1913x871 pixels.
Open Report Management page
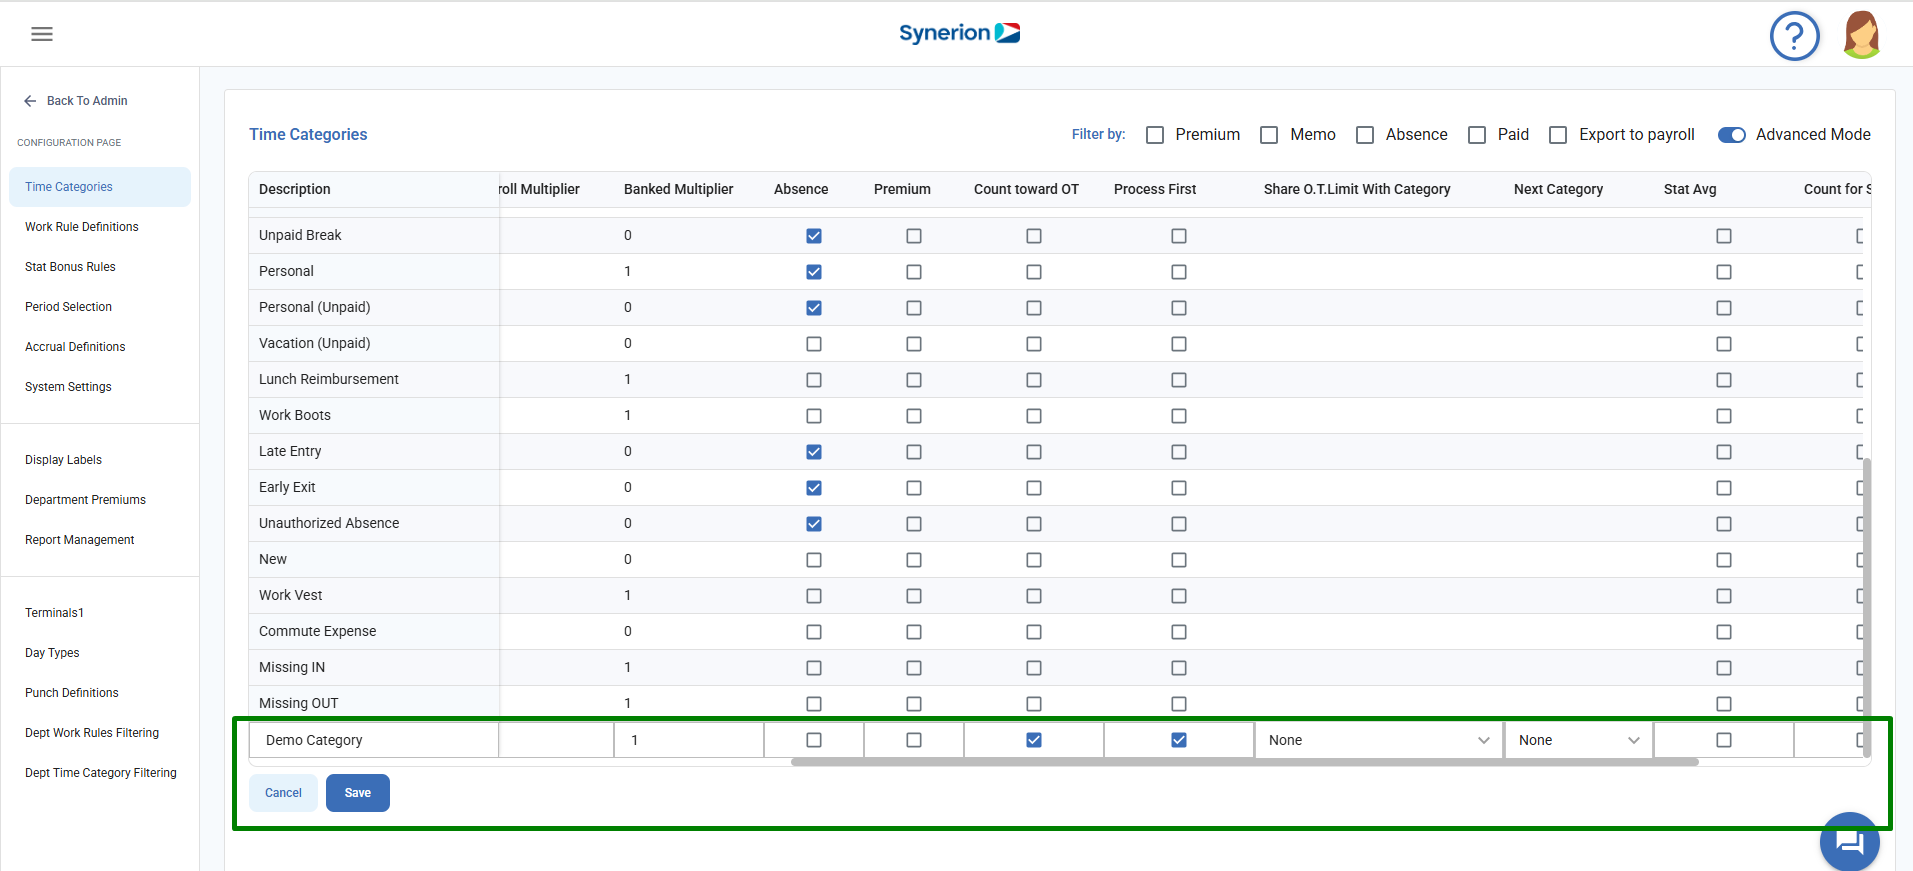point(79,540)
